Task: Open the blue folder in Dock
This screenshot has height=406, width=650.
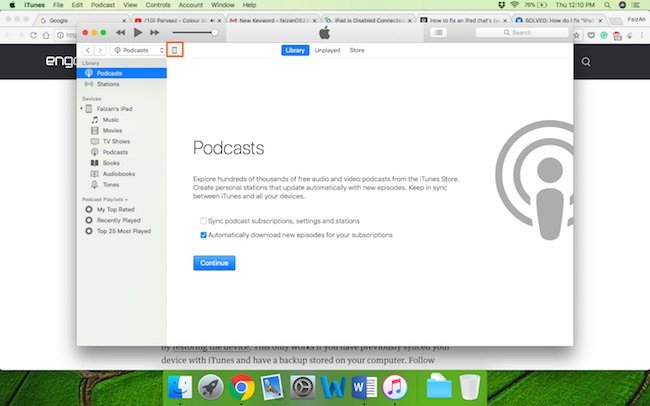Action: click(439, 387)
